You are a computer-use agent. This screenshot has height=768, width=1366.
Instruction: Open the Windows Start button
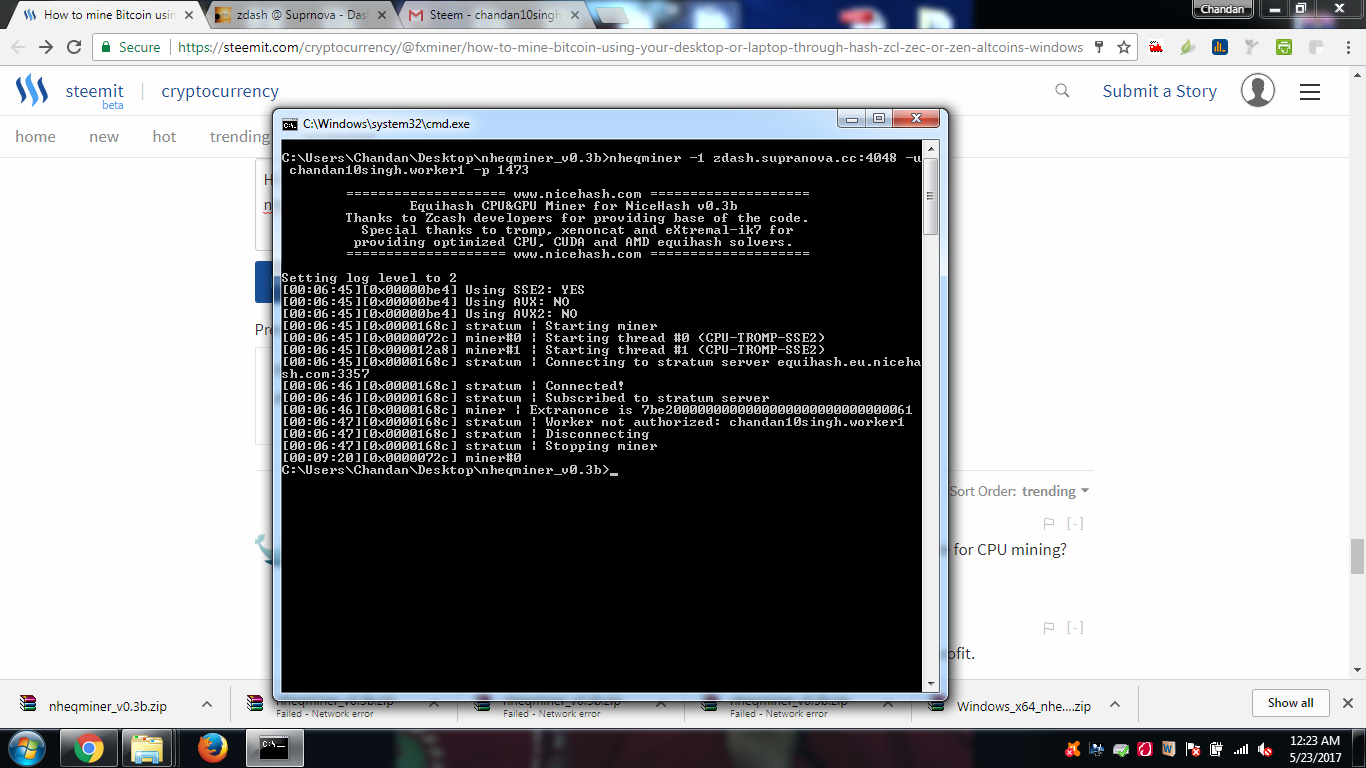tap(27, 748)
